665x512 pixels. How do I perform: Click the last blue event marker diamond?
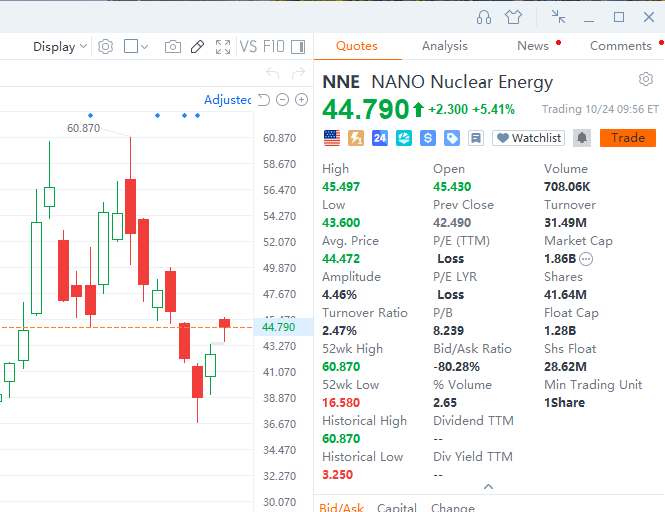coord(198,115)
